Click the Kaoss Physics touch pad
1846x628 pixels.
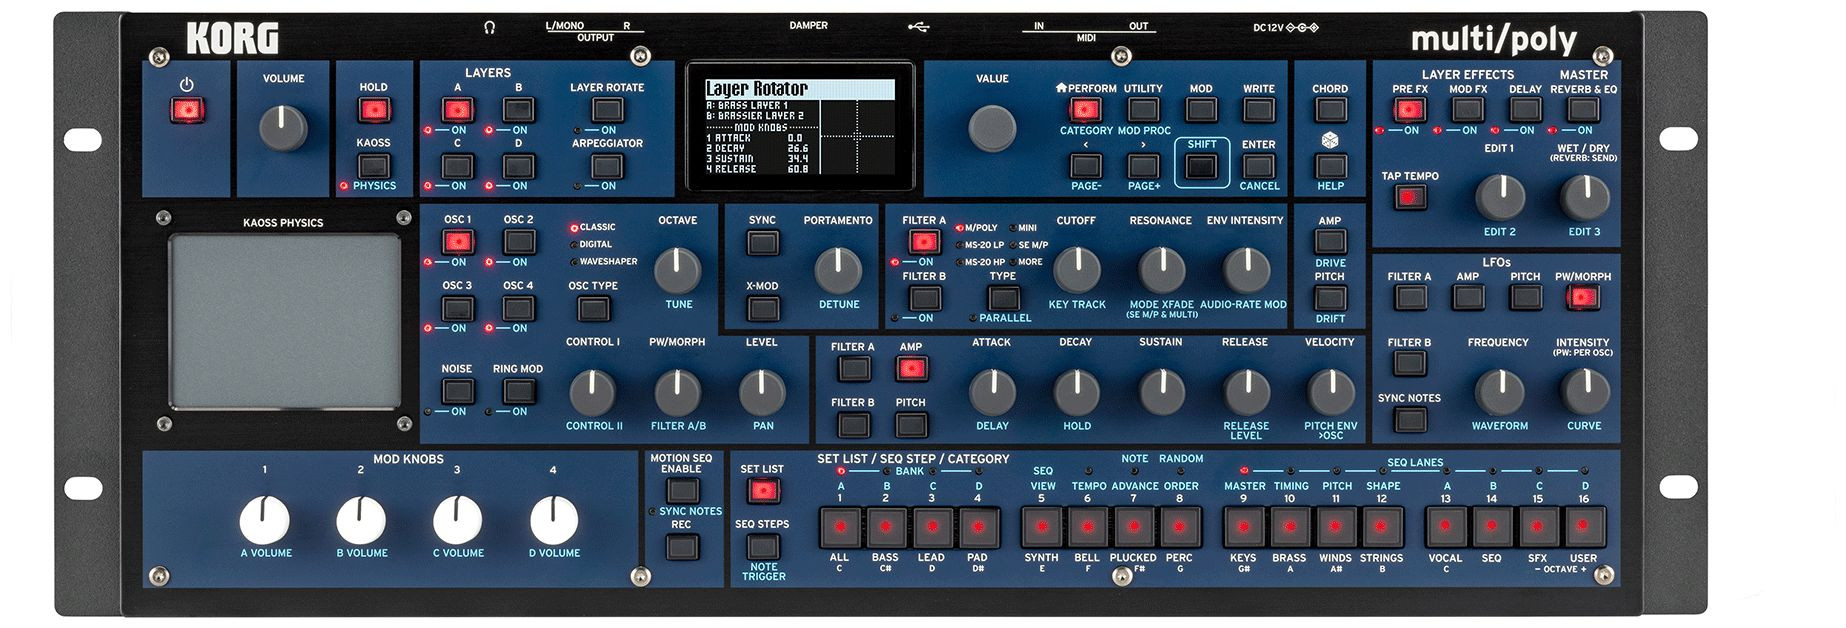pos(284,321)
